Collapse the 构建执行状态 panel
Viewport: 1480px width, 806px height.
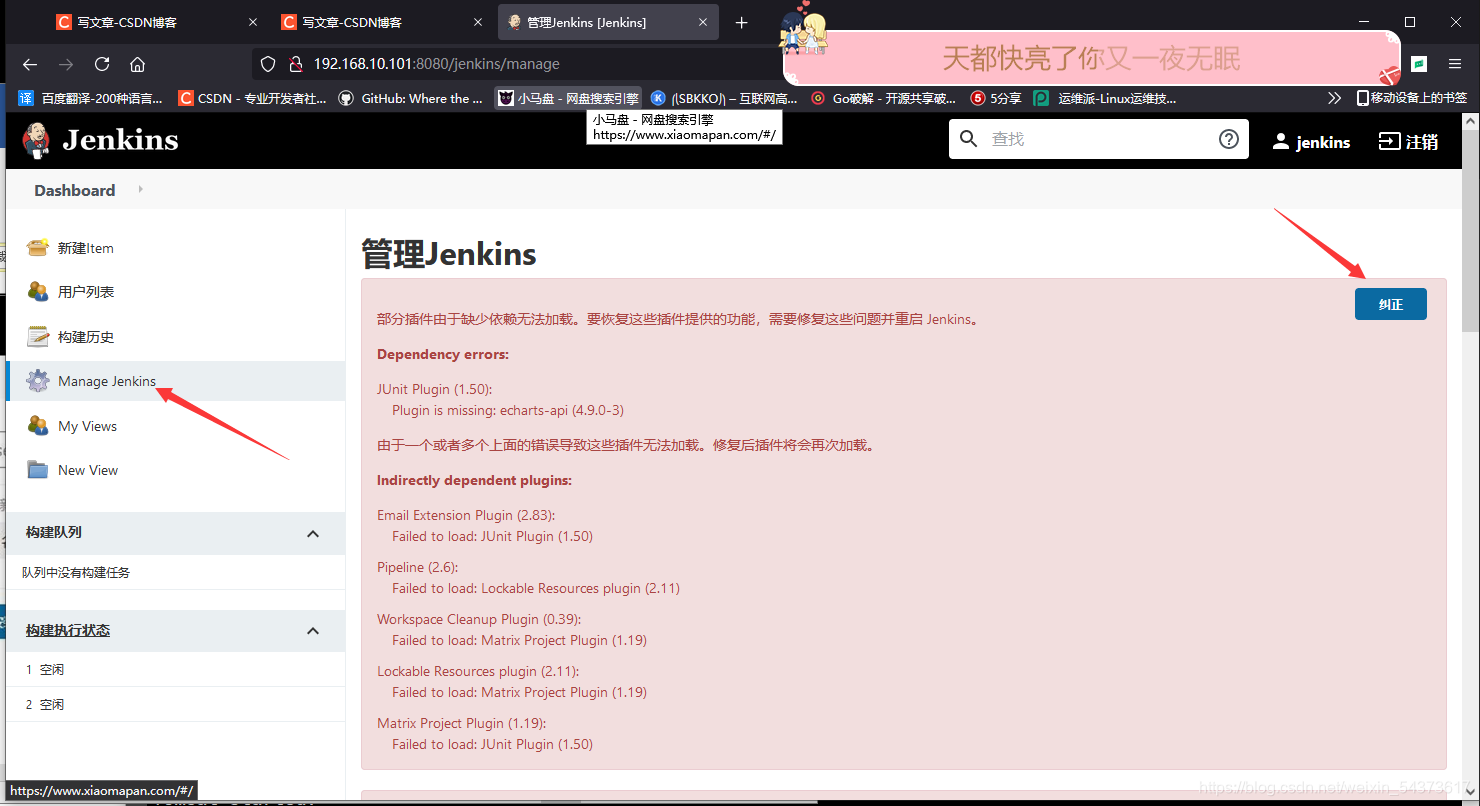tap(313, 631)
